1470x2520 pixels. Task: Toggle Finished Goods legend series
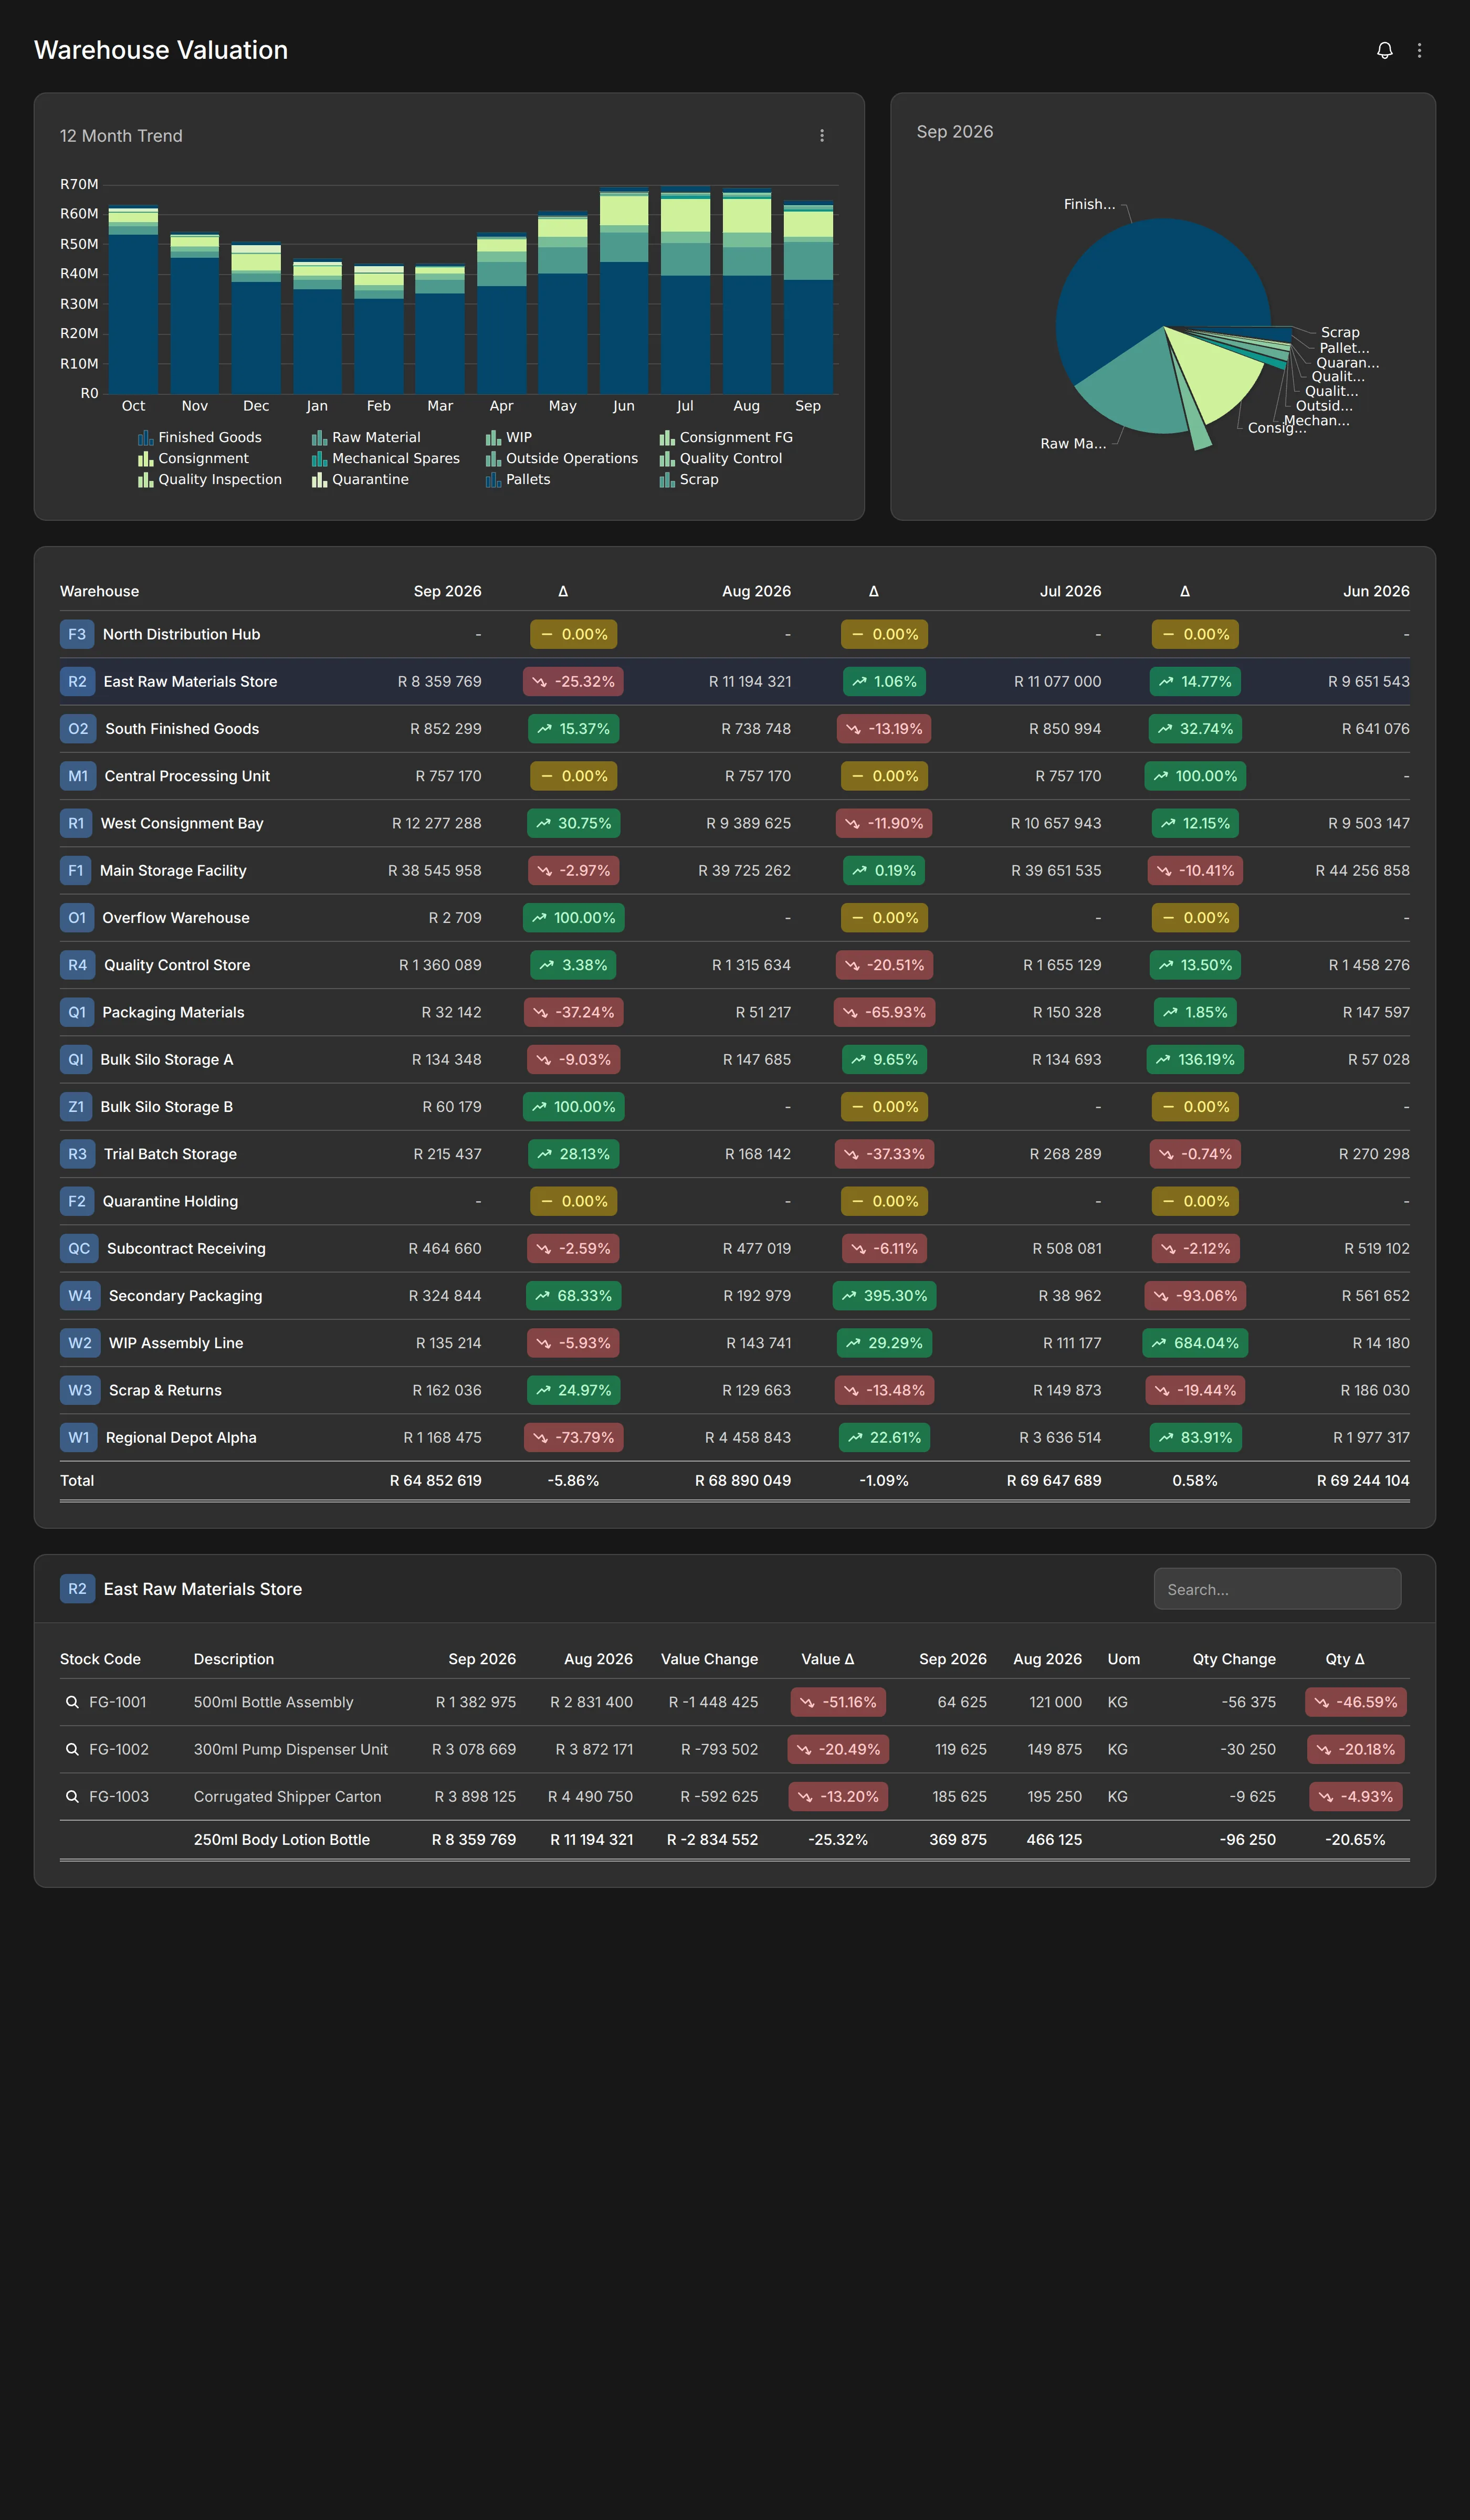200,437
